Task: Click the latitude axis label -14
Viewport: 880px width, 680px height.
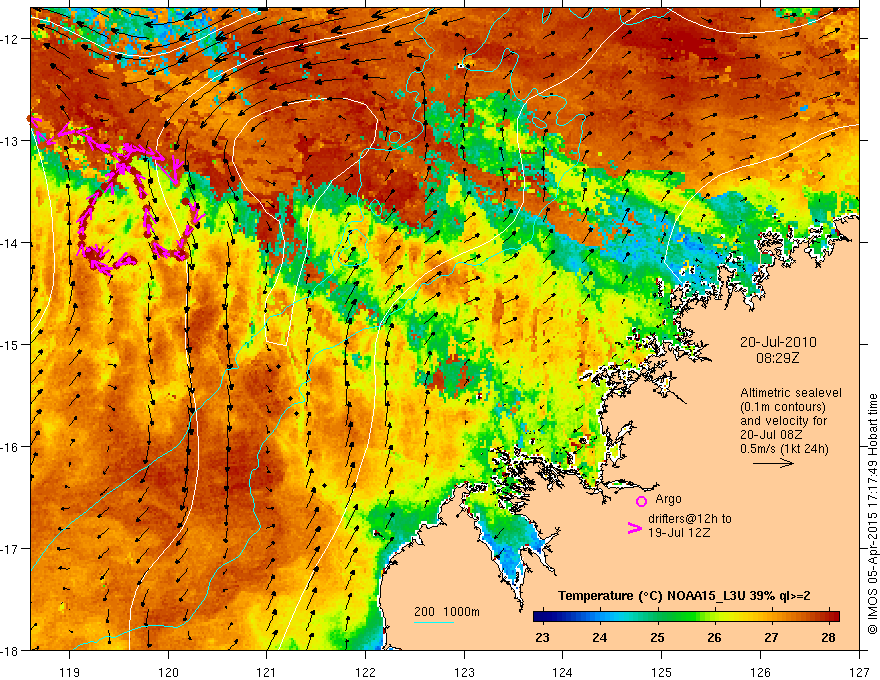Action: pos(10,243)
